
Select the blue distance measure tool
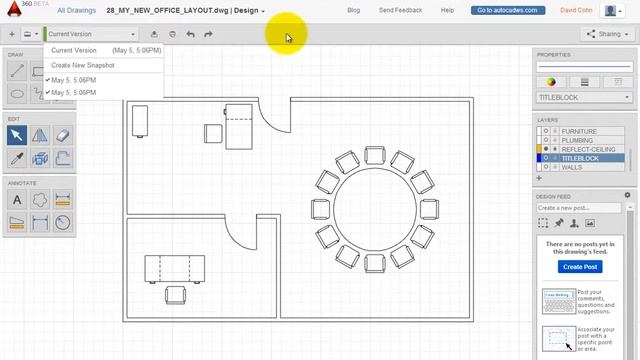coord(40,223)
